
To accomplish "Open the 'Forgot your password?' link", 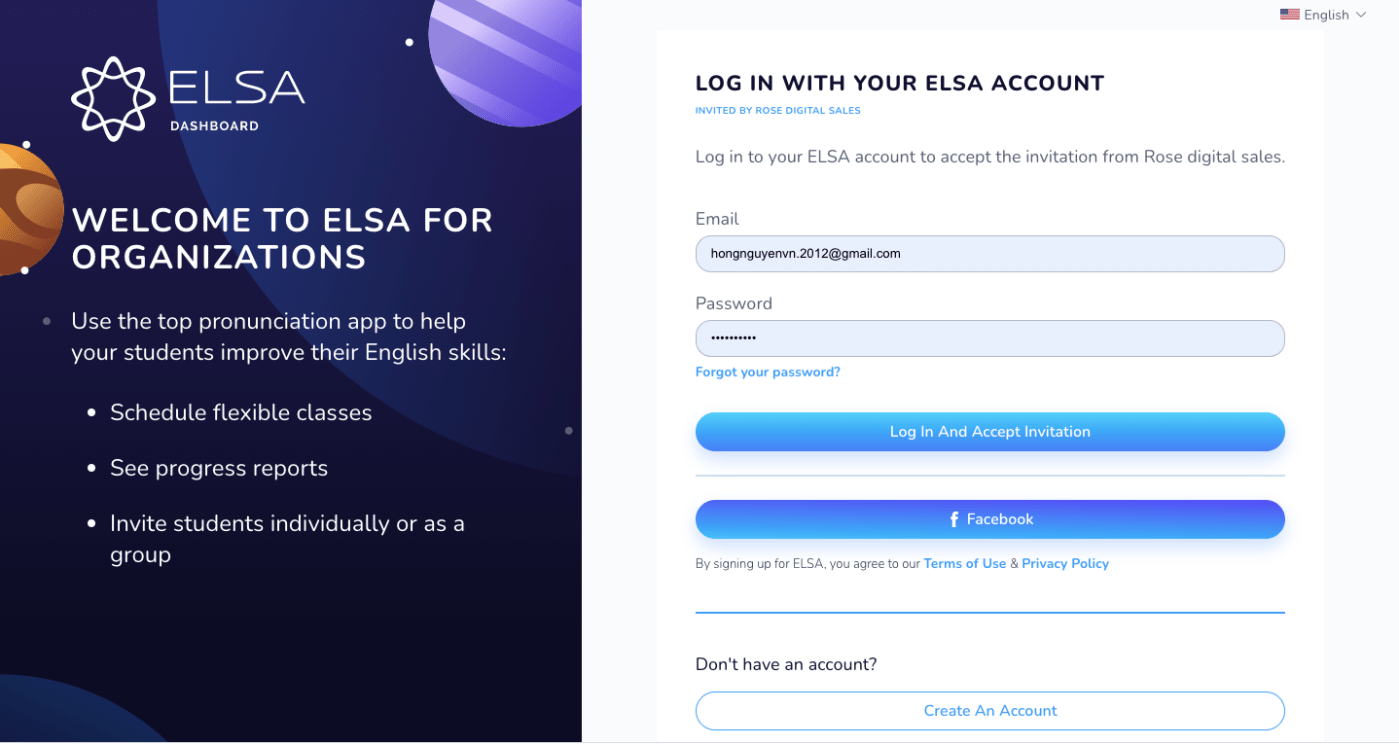I will point(767,372).
